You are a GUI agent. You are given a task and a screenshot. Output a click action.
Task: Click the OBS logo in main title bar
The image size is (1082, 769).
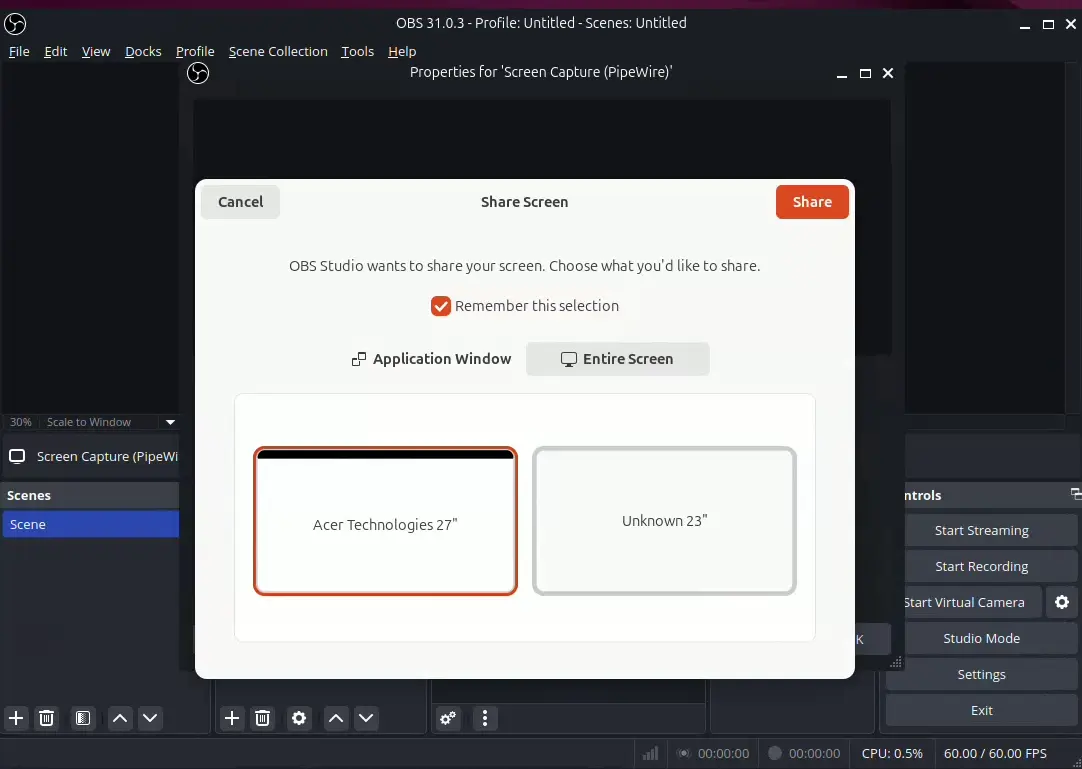click(15, 23)
